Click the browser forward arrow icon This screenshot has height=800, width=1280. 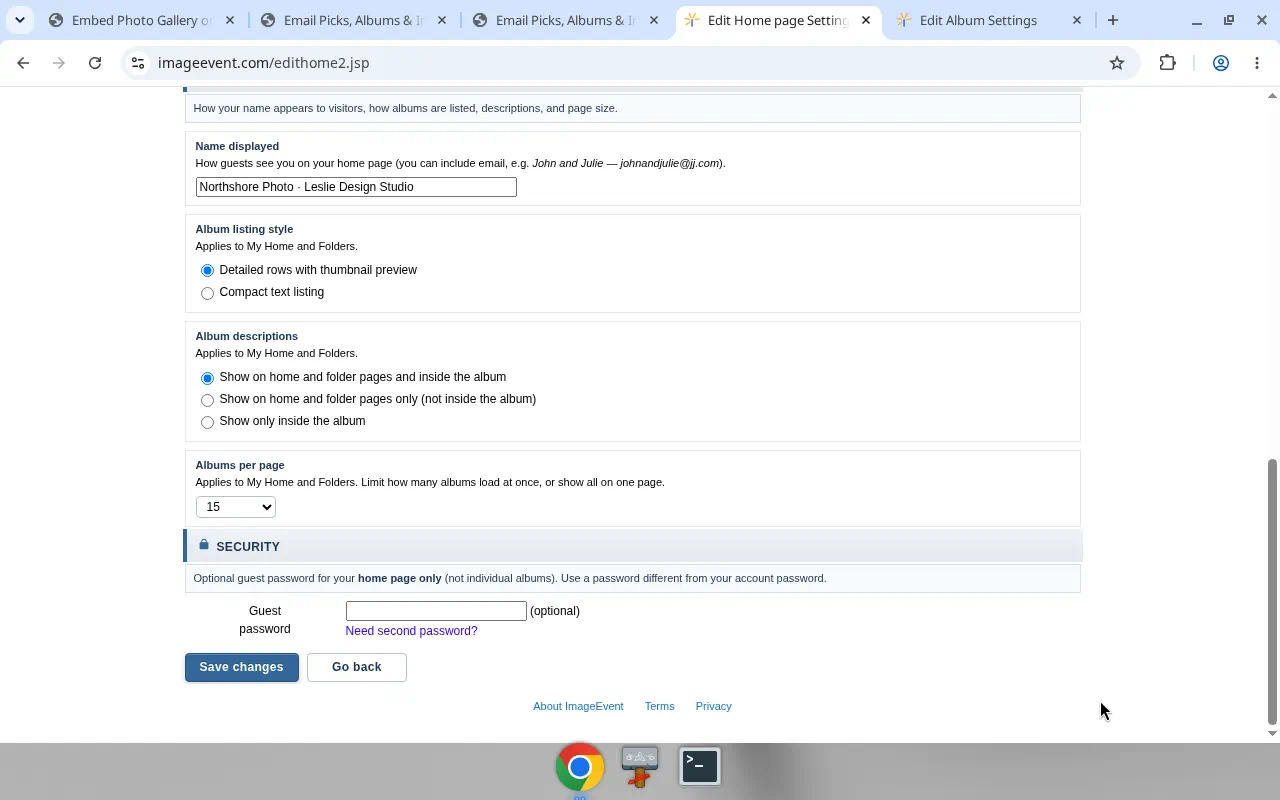[x=59, y=63]
